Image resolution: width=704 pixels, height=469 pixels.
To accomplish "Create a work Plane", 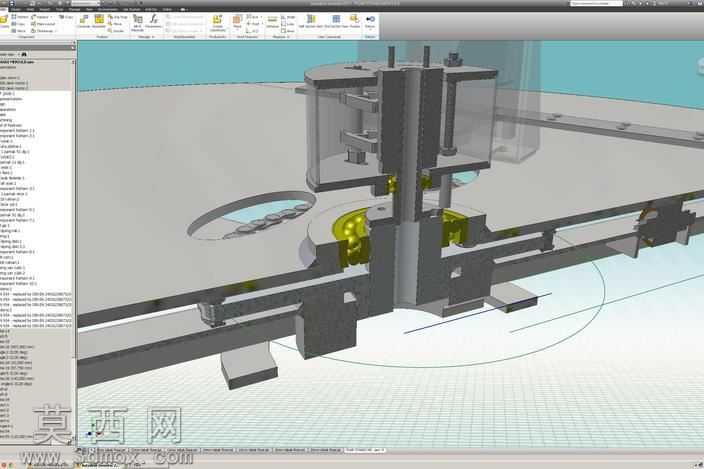I will pos(237,21).
